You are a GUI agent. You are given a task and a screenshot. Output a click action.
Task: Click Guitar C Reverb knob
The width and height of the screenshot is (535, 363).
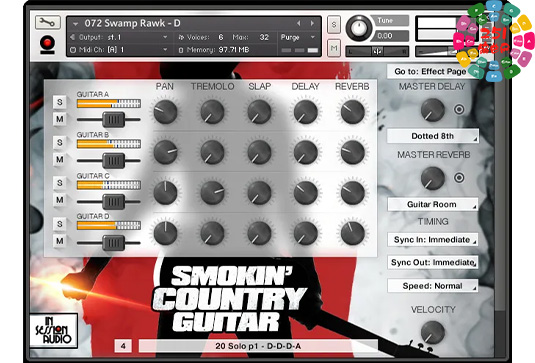353,193
